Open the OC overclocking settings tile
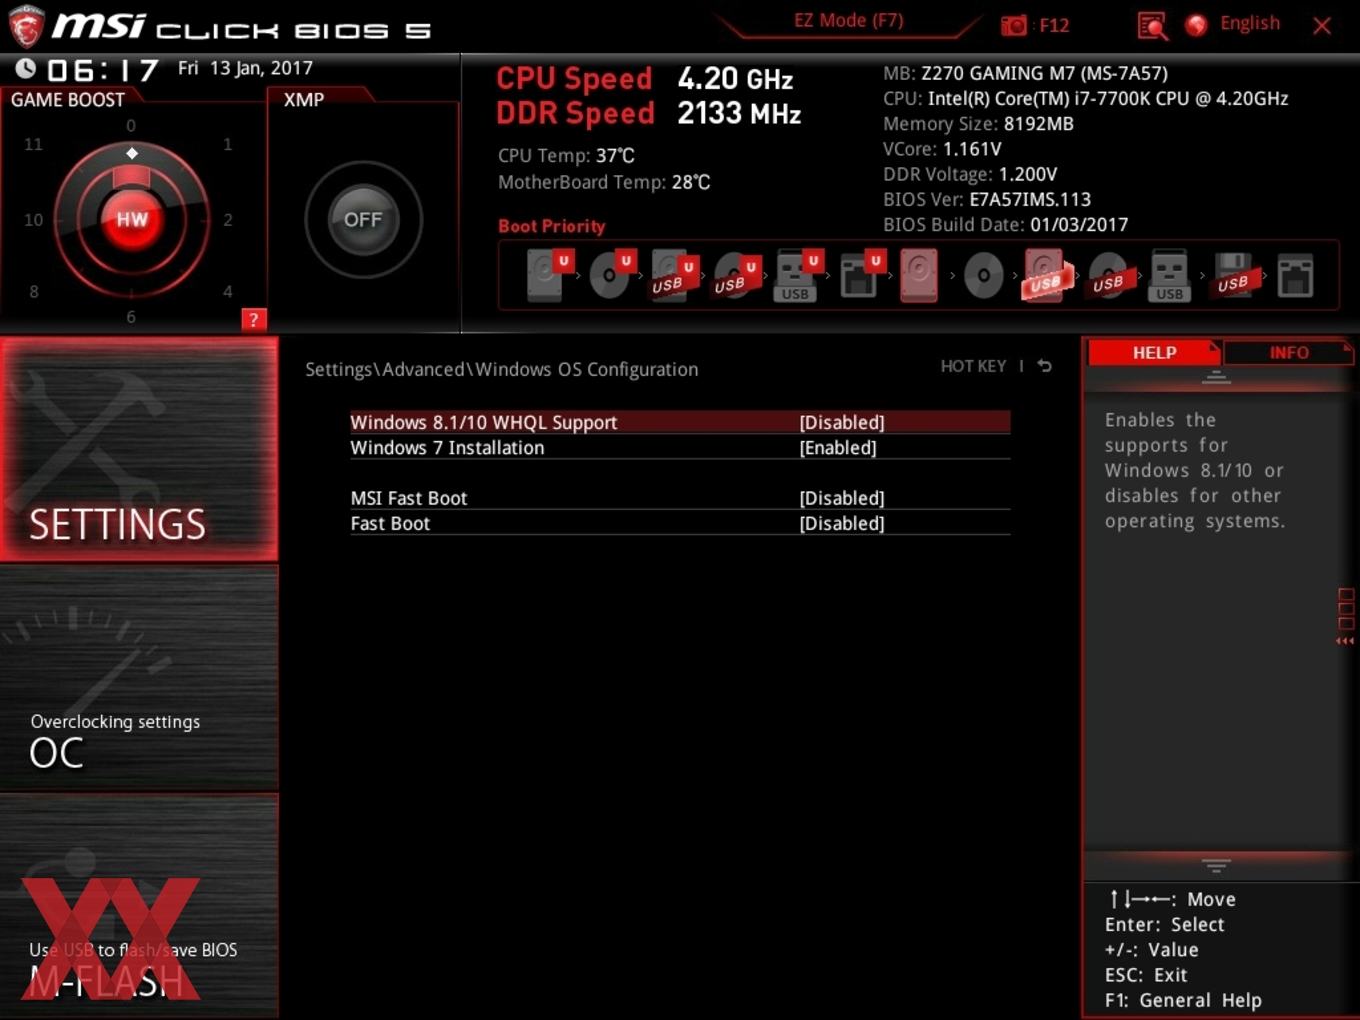This screenshot has width=1360, height=1020. [x=139, y=679]
